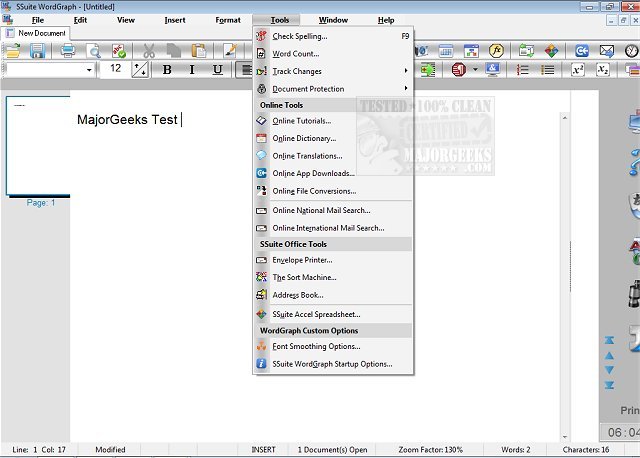Image resolution: width=640 pixels, height=458 pixels.
Task: Click the organization chart toolbar icon
Action: click(x=471, y=51)
